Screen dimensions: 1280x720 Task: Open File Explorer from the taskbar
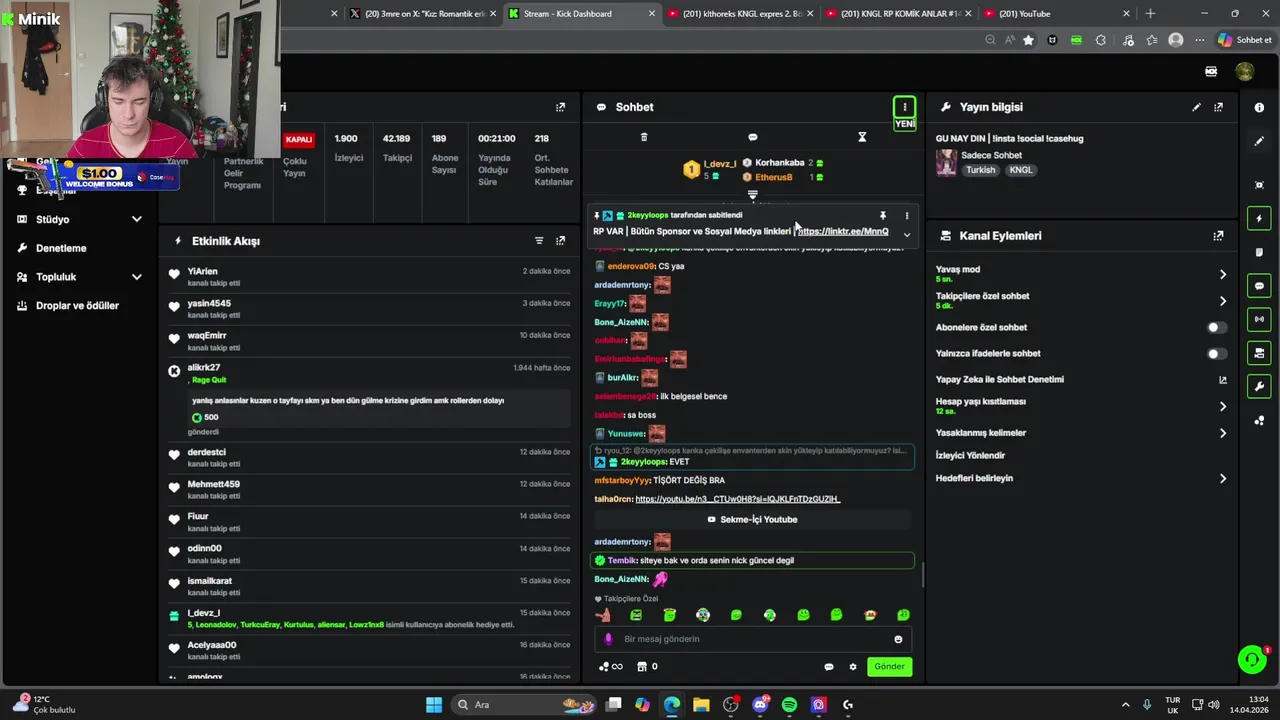click(701, 705)
